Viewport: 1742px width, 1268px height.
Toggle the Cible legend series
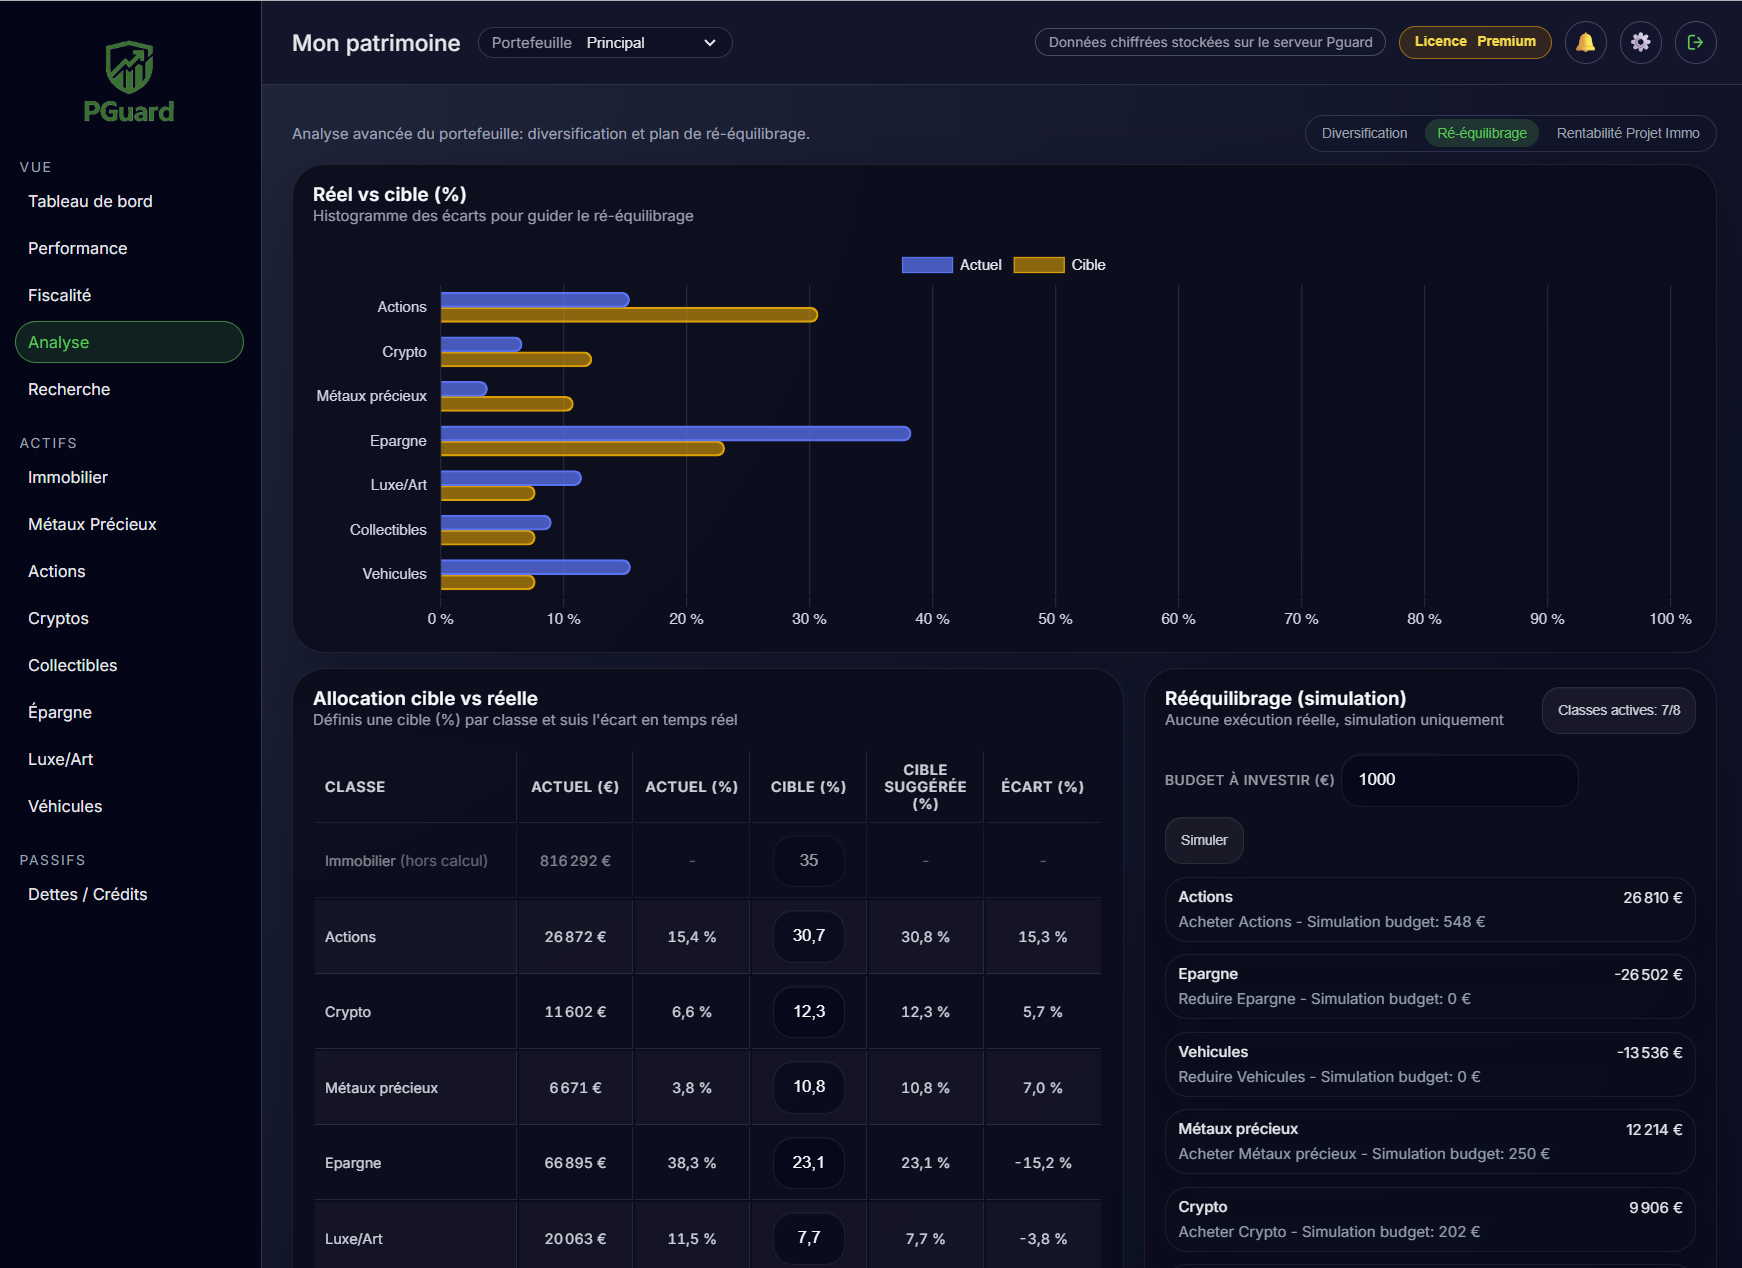(1060, 265)
